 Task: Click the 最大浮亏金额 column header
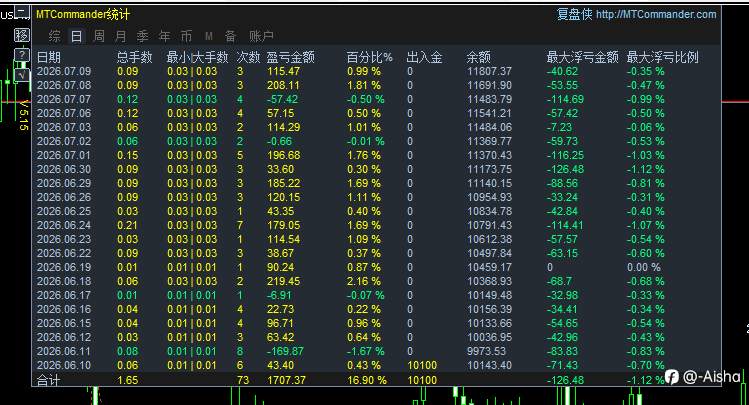click(x=582, y=57)
